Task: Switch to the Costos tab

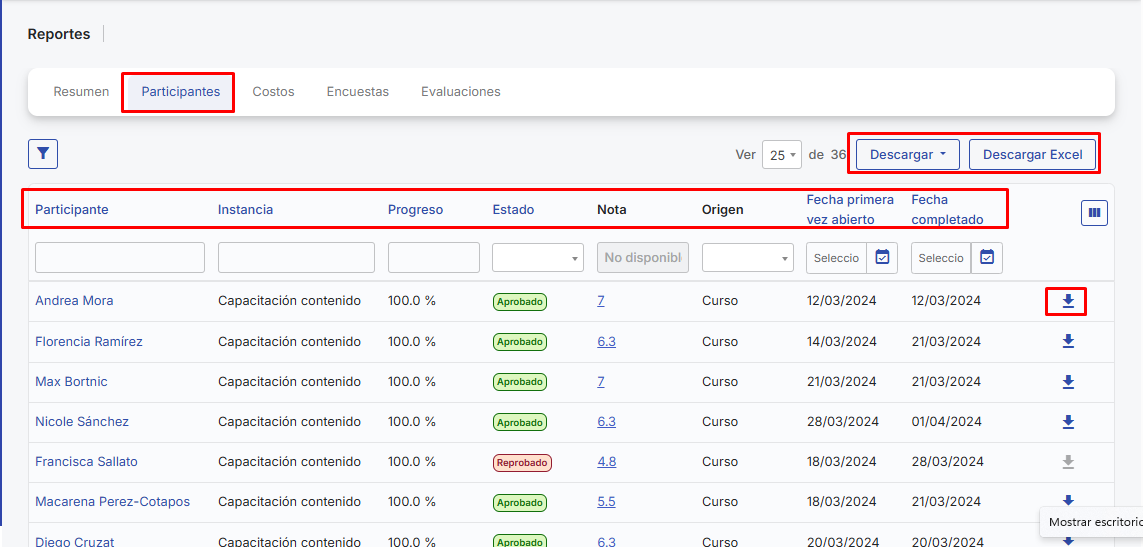Action: (x=273, y=92)
